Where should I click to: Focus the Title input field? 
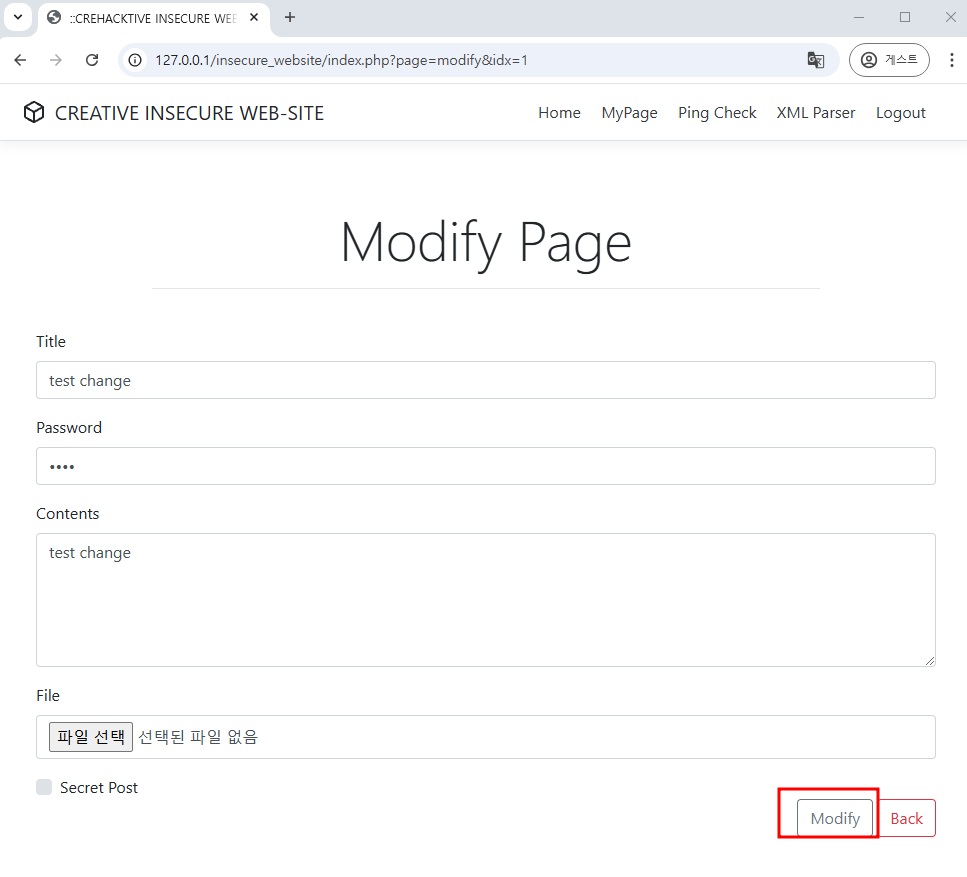(485, 380)
